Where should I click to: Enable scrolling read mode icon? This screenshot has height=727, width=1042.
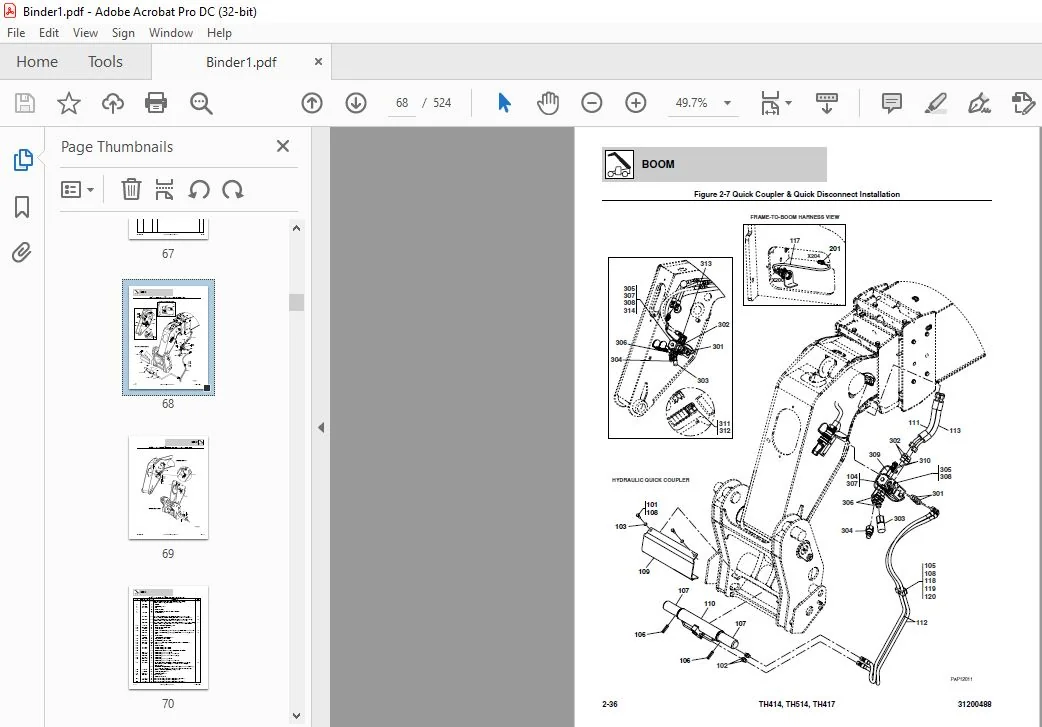(827, 103)
